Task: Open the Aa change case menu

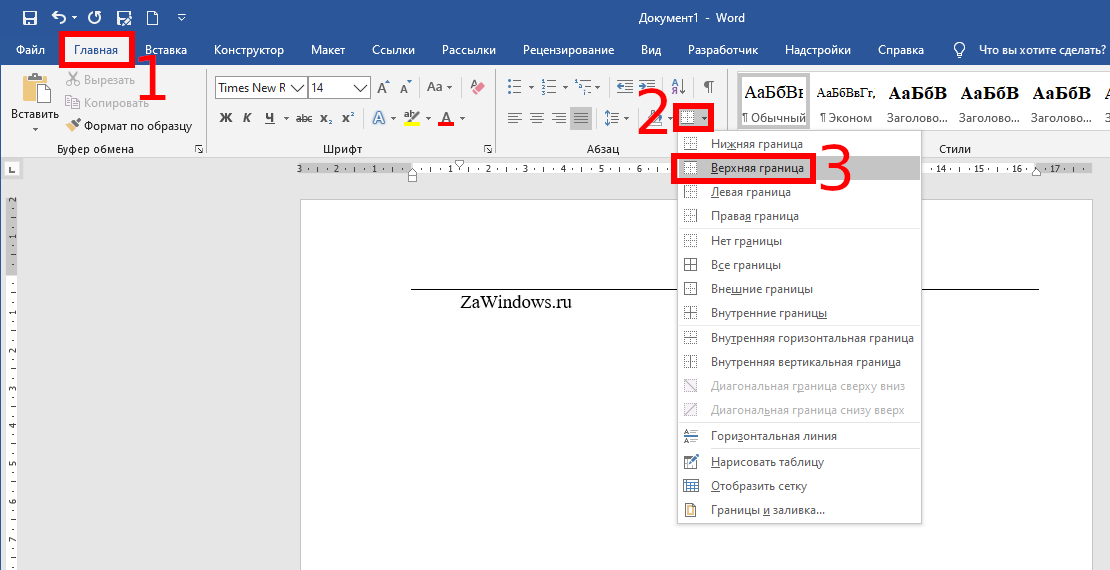Action: 439,87
